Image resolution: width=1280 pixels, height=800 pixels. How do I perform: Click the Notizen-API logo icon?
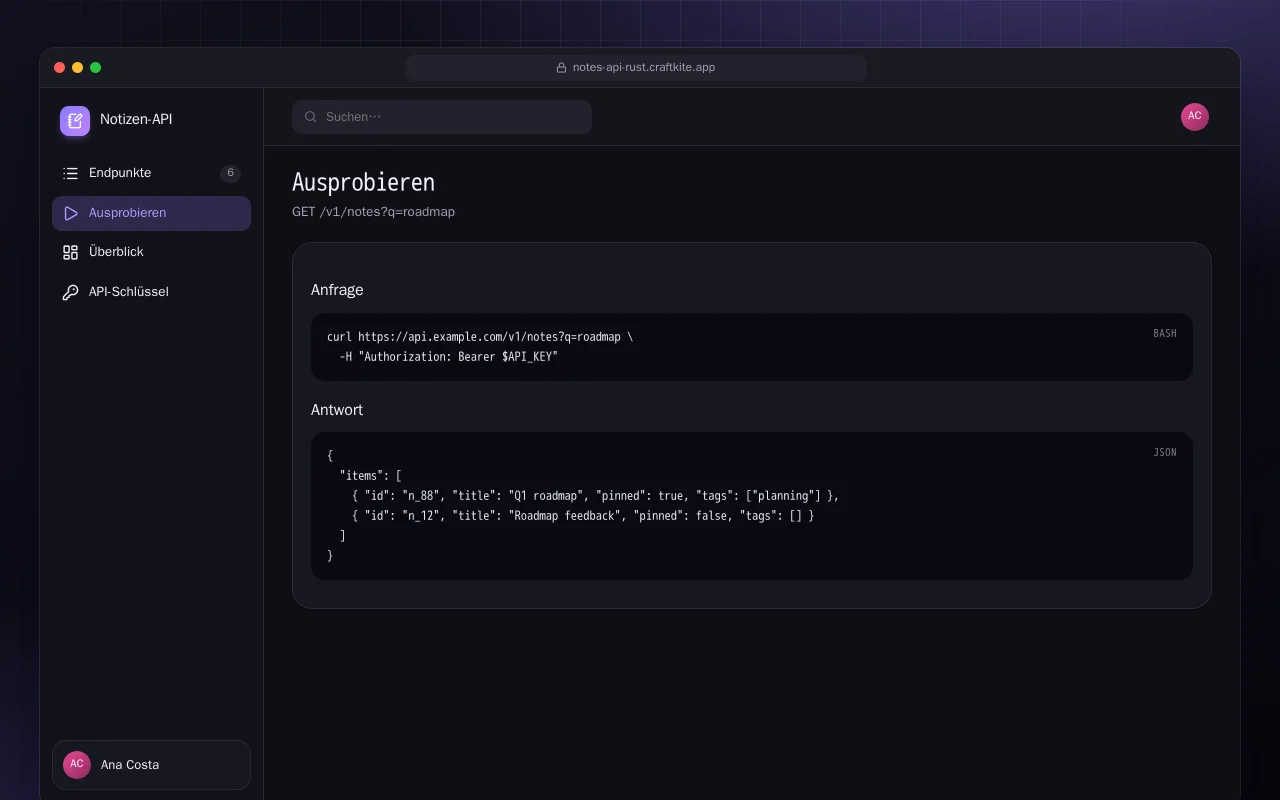(x=75, y=121)
